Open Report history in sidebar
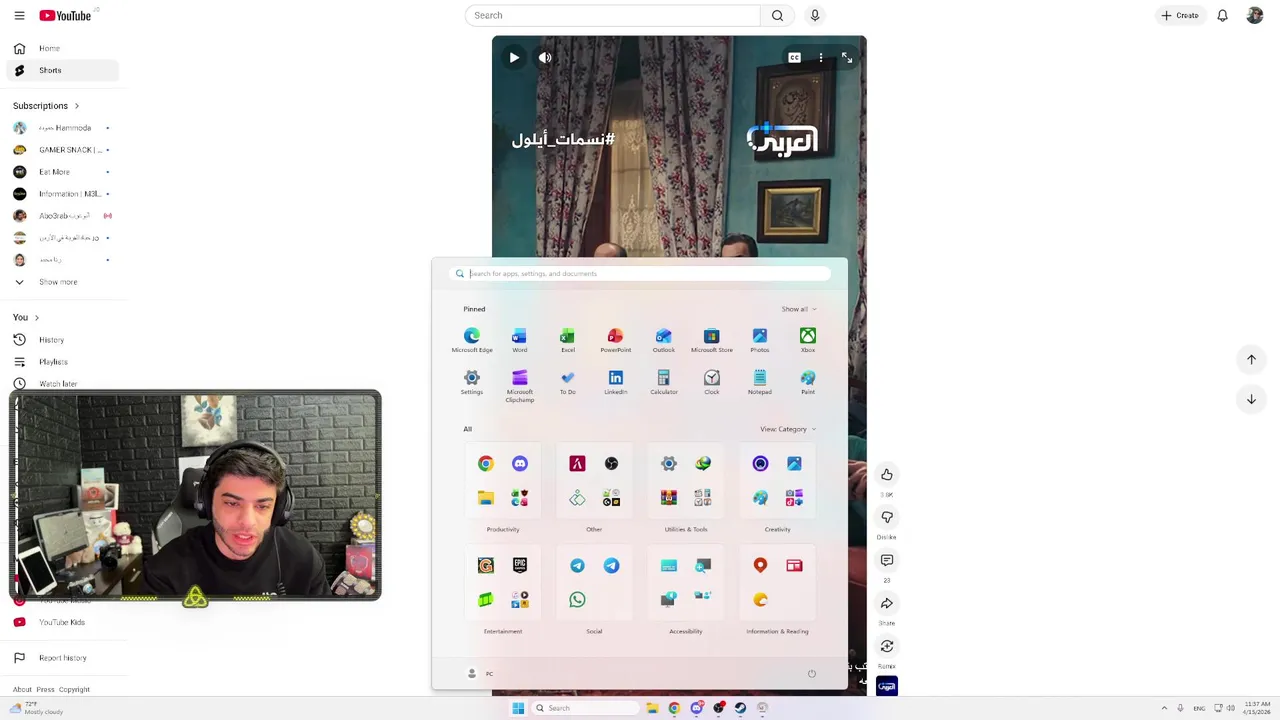The image size is (1280, 720). click(x=62, y=658)
